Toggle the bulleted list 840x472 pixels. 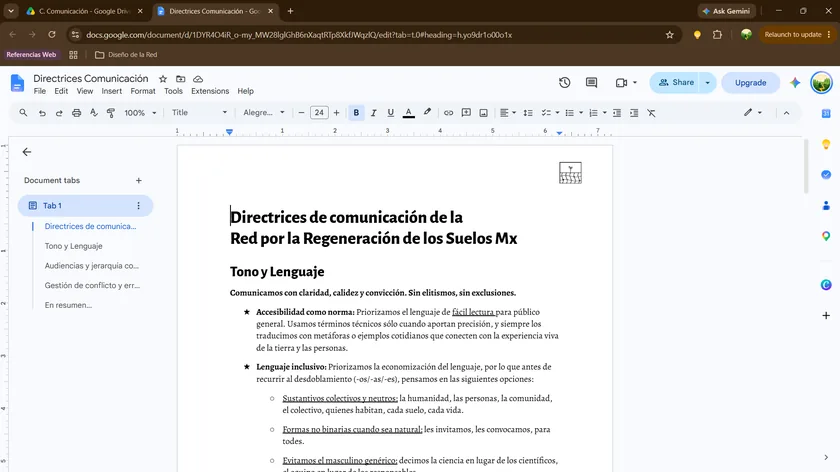point(569,113)
